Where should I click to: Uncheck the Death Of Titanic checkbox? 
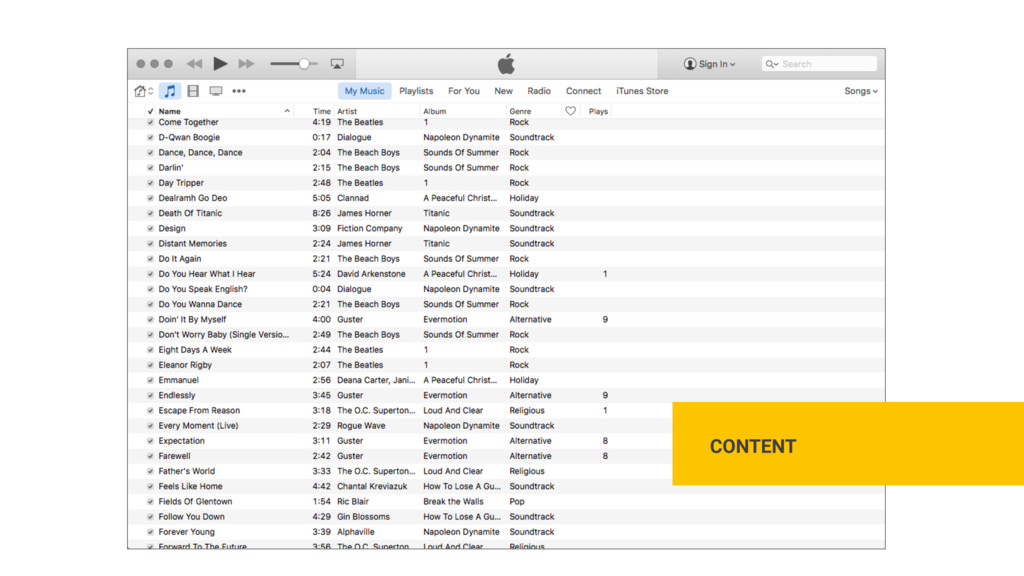[x=150, y=214]
